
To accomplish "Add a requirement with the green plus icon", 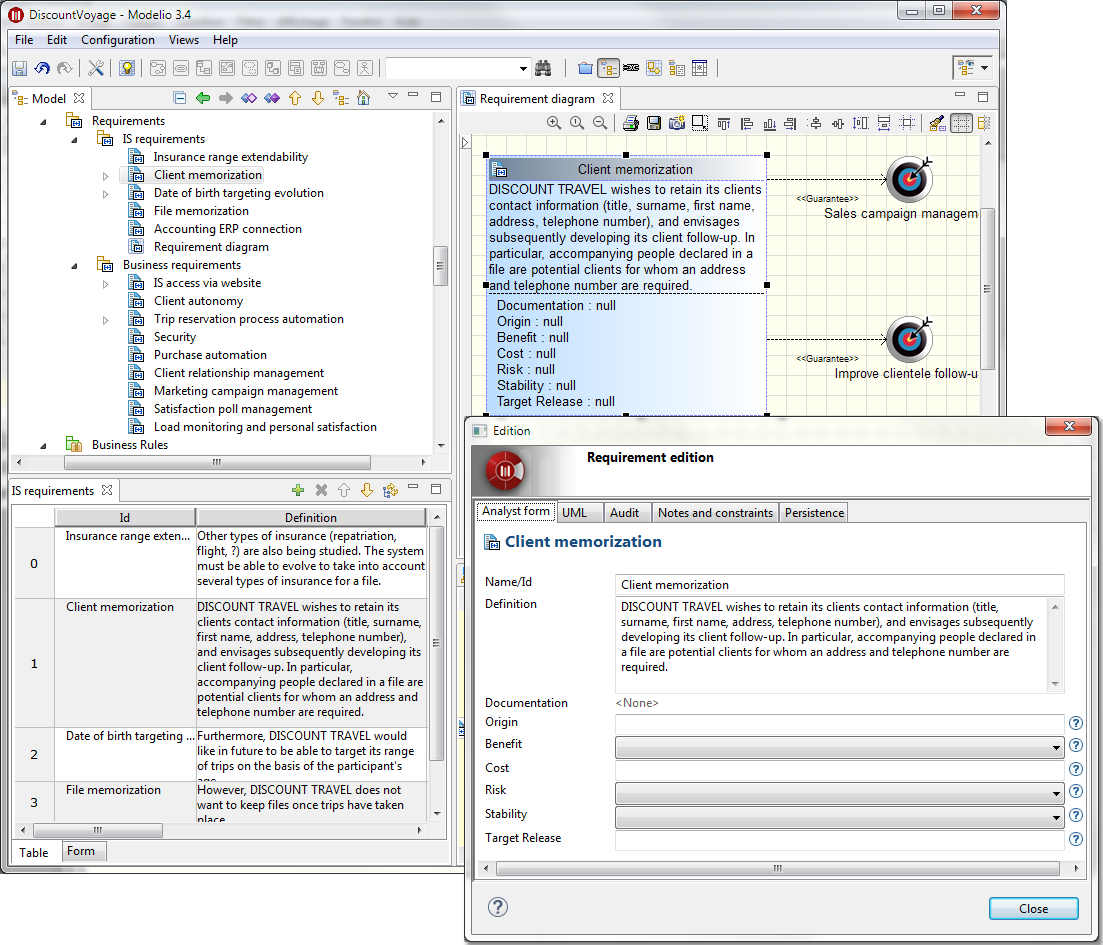I will click(x=298, y=490).
